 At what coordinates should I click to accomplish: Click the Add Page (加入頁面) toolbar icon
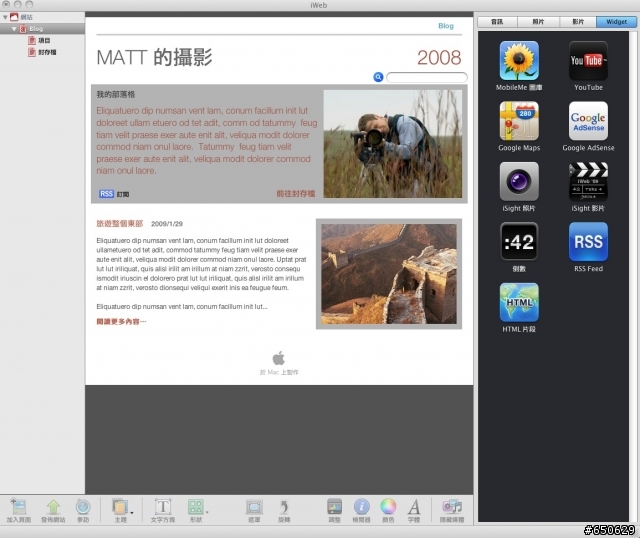tap(18, 507)
